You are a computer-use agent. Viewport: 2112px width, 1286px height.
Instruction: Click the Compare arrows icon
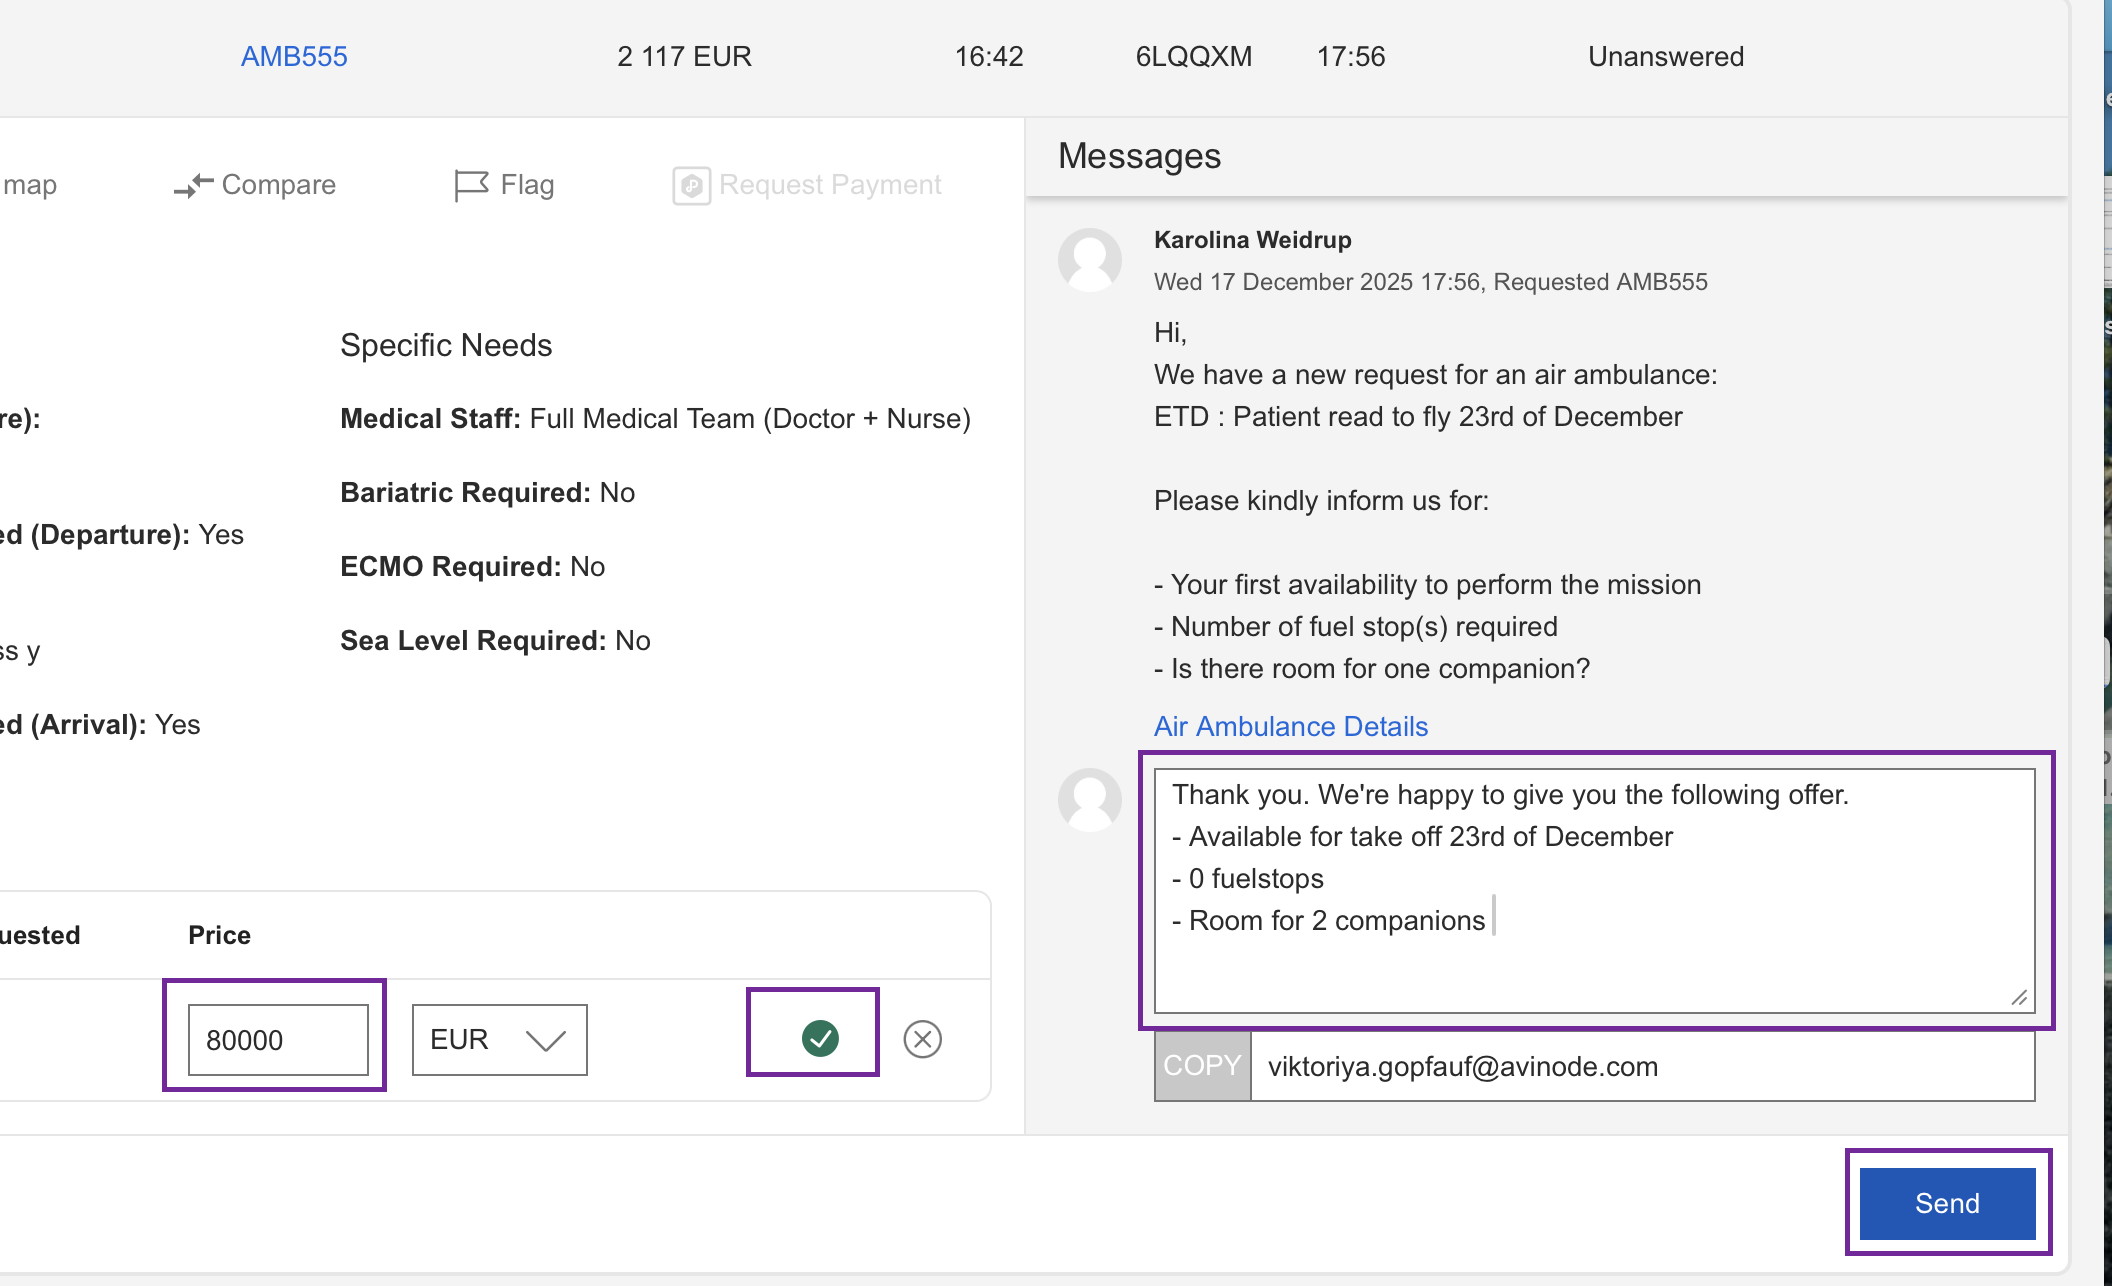click(x=193, y=185)
